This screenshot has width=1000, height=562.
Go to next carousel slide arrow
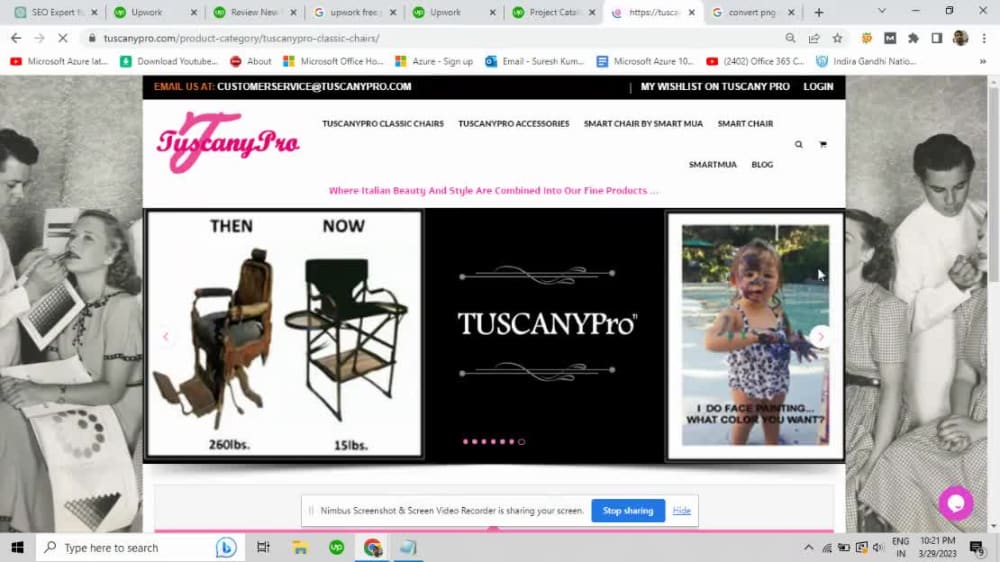(821, 336)
